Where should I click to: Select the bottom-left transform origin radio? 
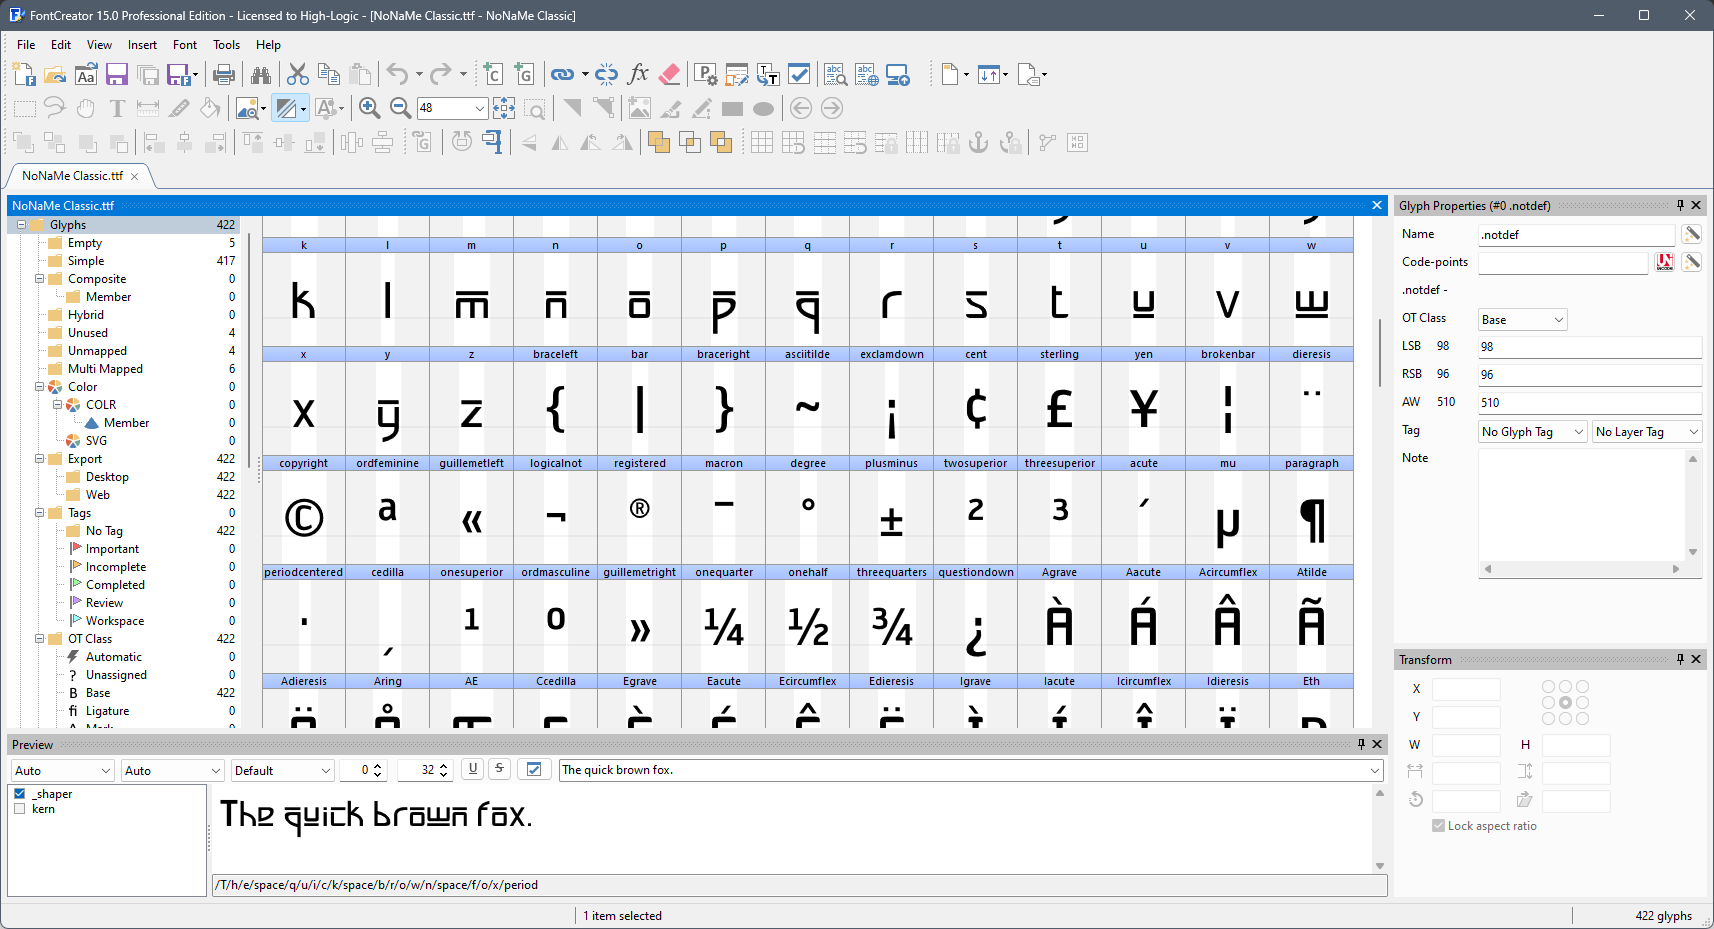[x=1549, y=719]
